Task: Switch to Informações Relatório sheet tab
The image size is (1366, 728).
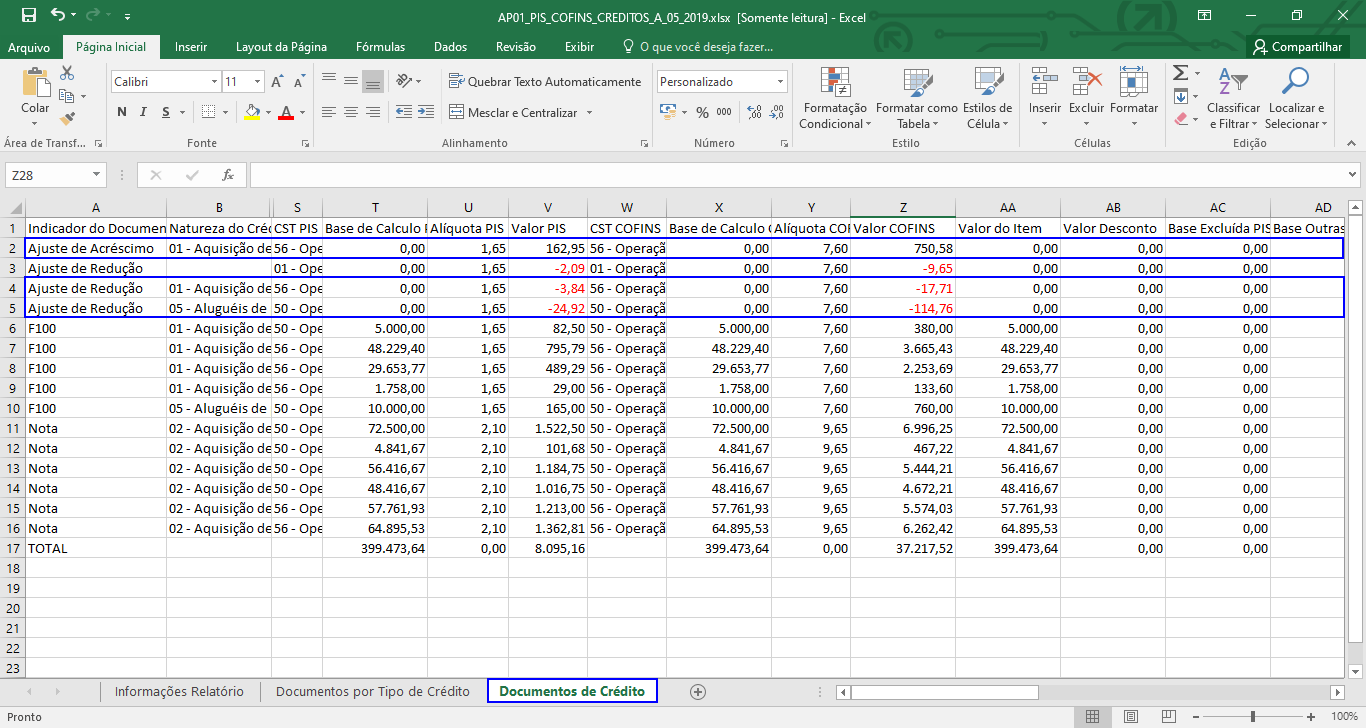Action: click(179, 691)
